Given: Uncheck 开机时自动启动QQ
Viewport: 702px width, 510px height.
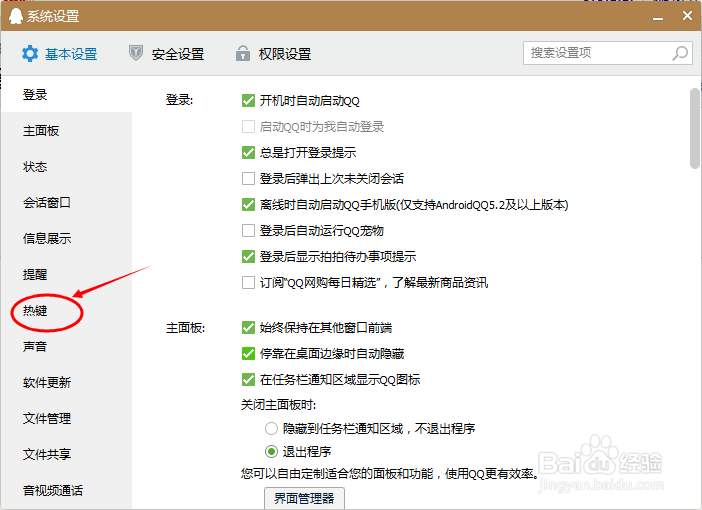Looking at the screenshot, I should tap(248, 101).
